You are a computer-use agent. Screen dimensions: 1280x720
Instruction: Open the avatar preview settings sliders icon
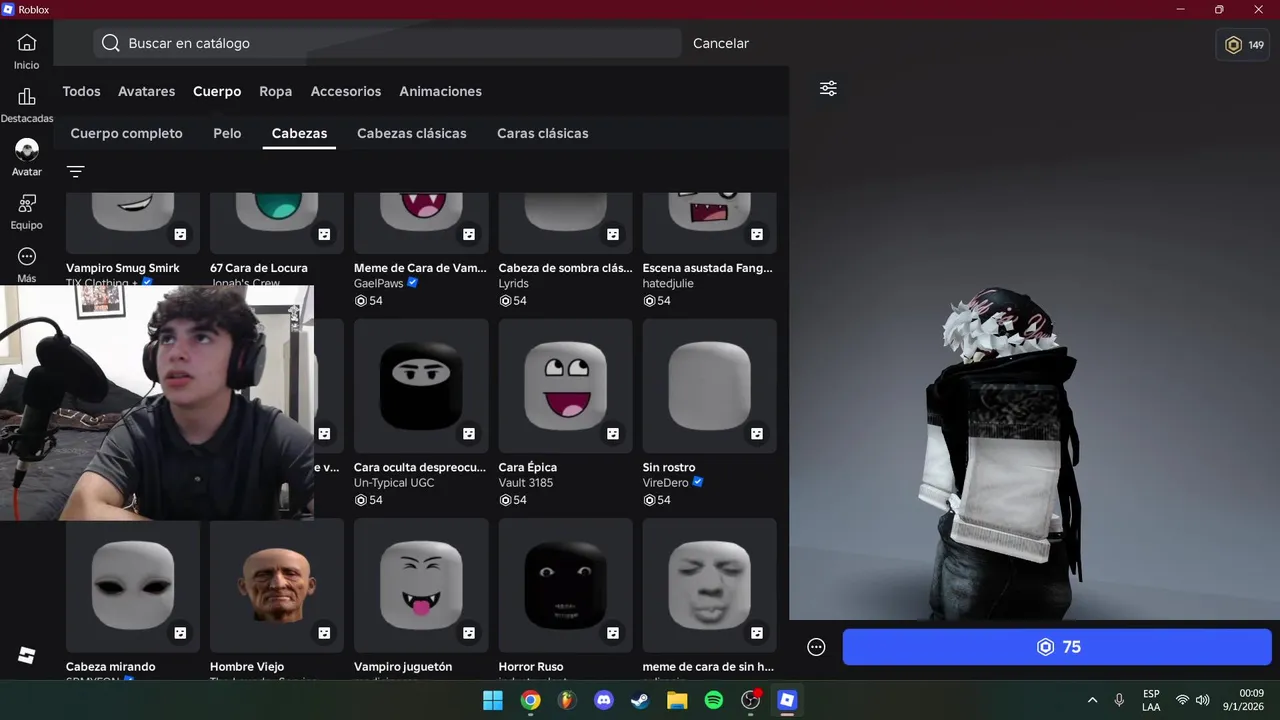(x=828, y=89)
